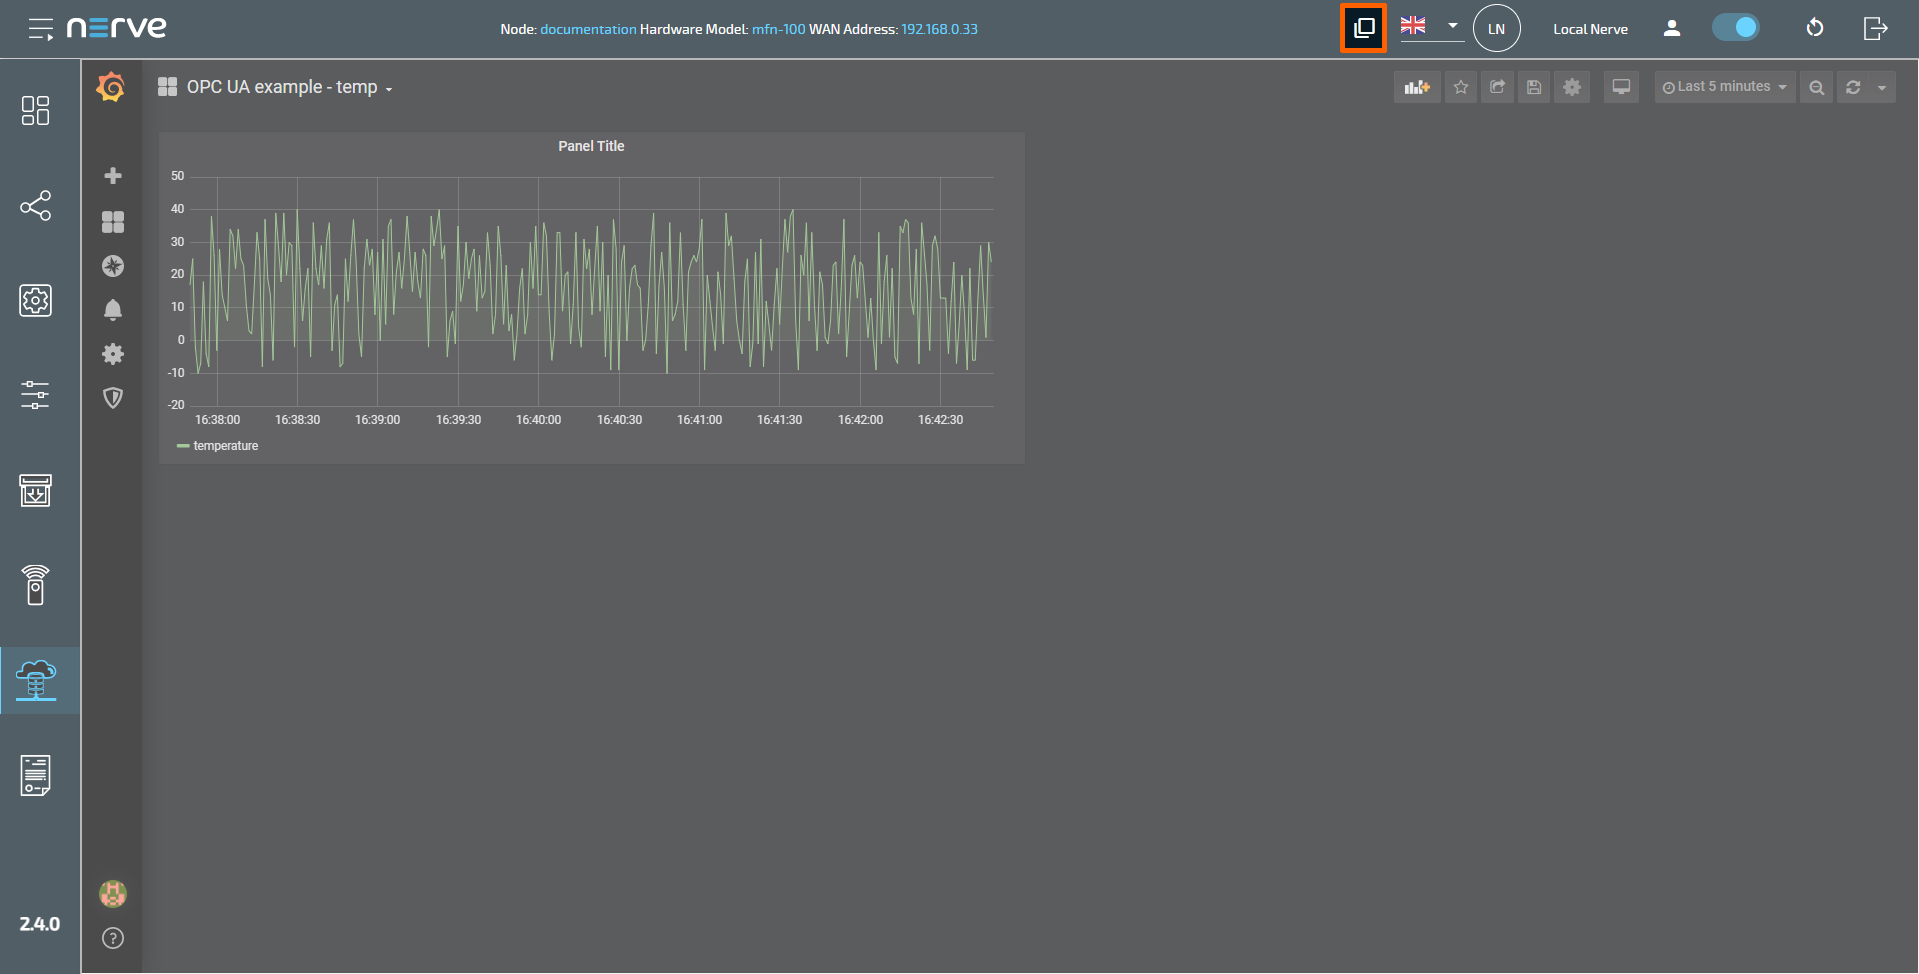Click the time range zoom out magnifier
This screenshot has width=1919, height=974.
point(1816,87)
